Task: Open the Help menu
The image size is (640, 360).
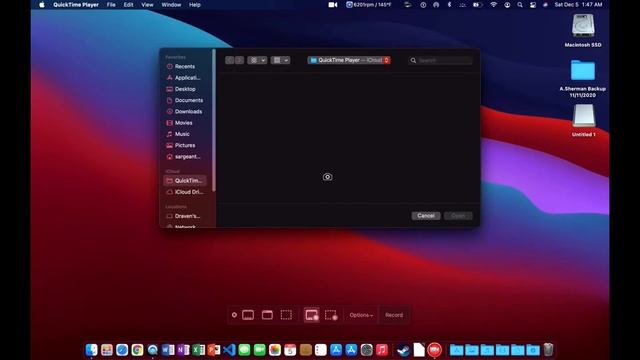Action: click(x=195, y=5)
